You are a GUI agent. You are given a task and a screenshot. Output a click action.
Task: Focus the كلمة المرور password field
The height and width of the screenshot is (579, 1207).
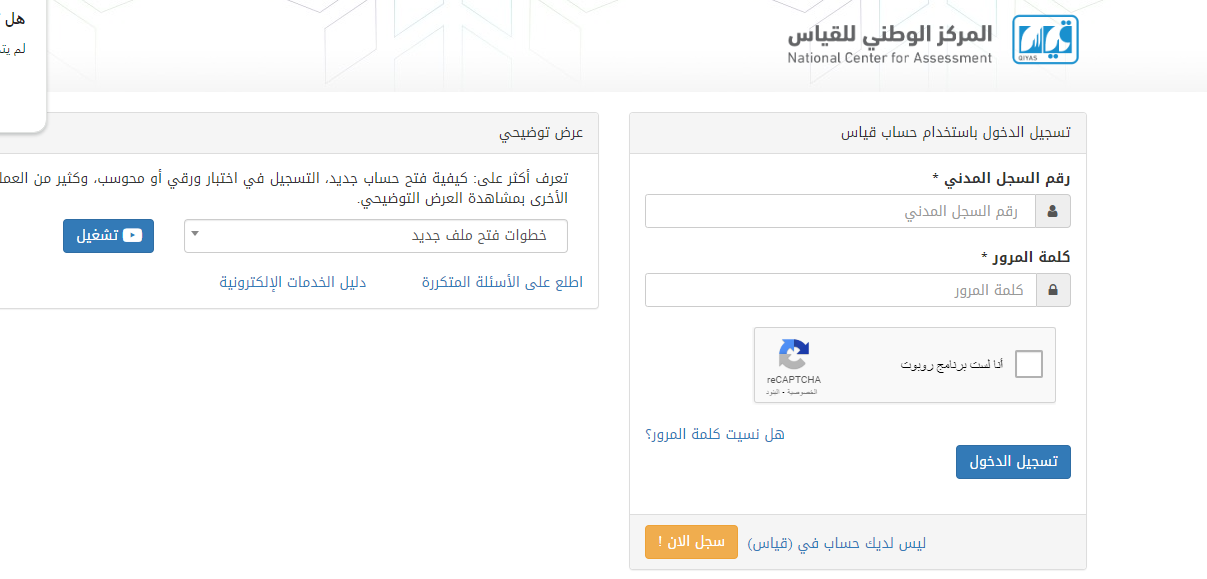(x=840, y=290)
